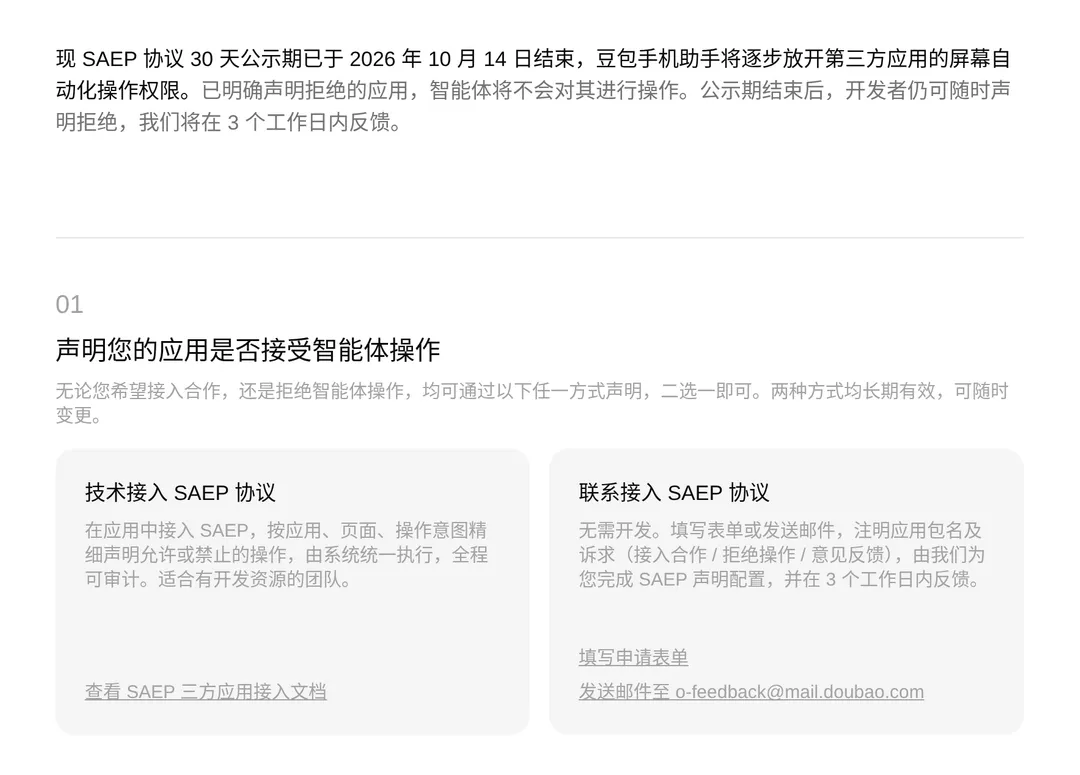This screenshot has width=1080, height=775.
Task: Click the 发送邮件至 o-feedback@mail.doubao.com link
Action: pos(751,691)
